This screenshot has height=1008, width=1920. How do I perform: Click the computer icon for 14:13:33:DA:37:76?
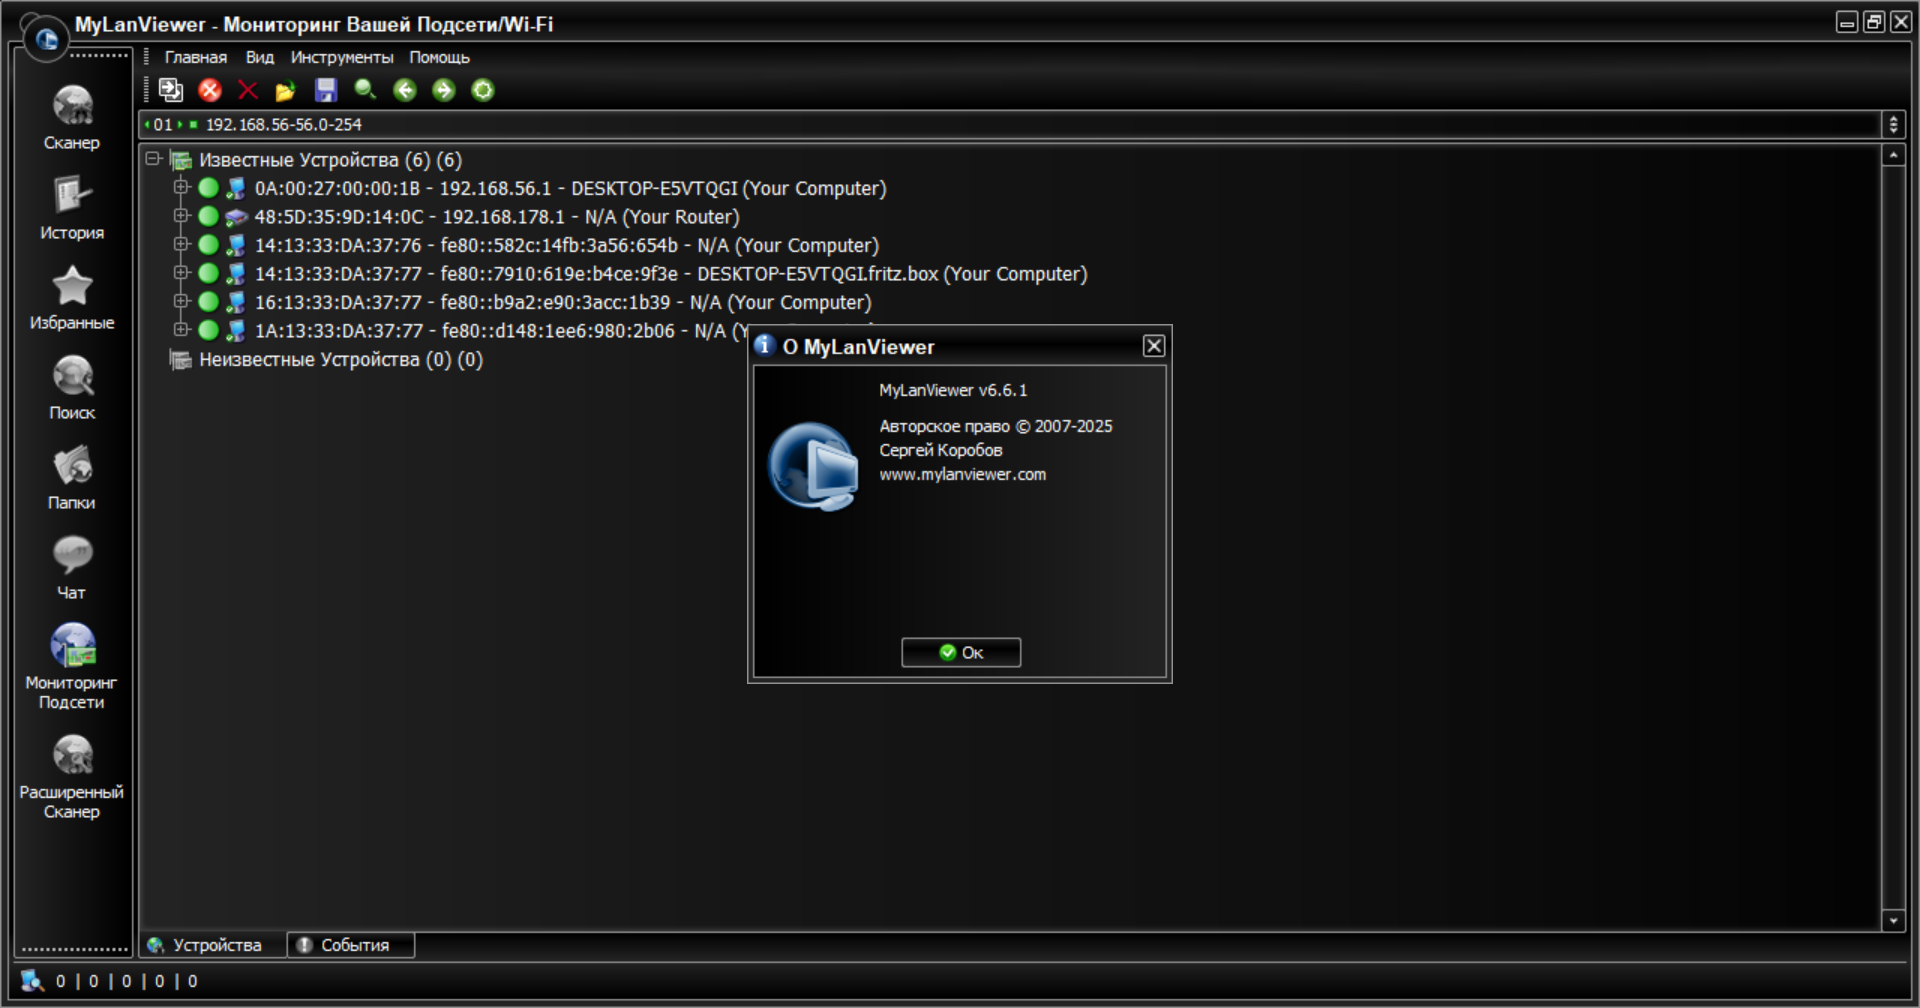236,245
